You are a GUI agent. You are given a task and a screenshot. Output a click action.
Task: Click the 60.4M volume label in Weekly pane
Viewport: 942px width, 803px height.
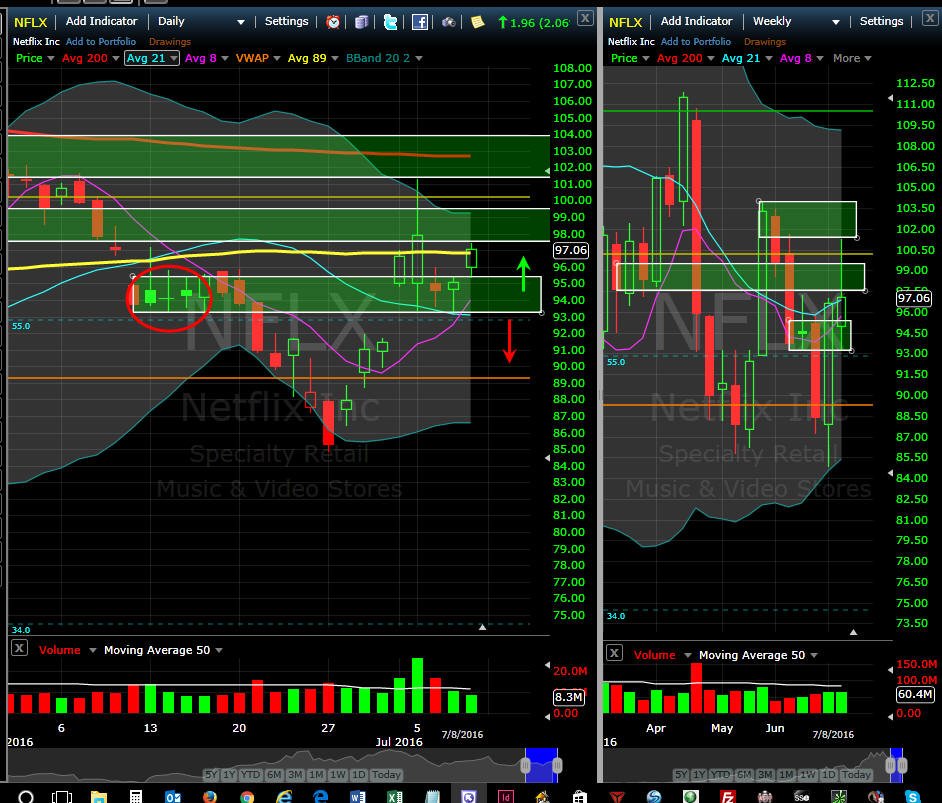point(914,694)
